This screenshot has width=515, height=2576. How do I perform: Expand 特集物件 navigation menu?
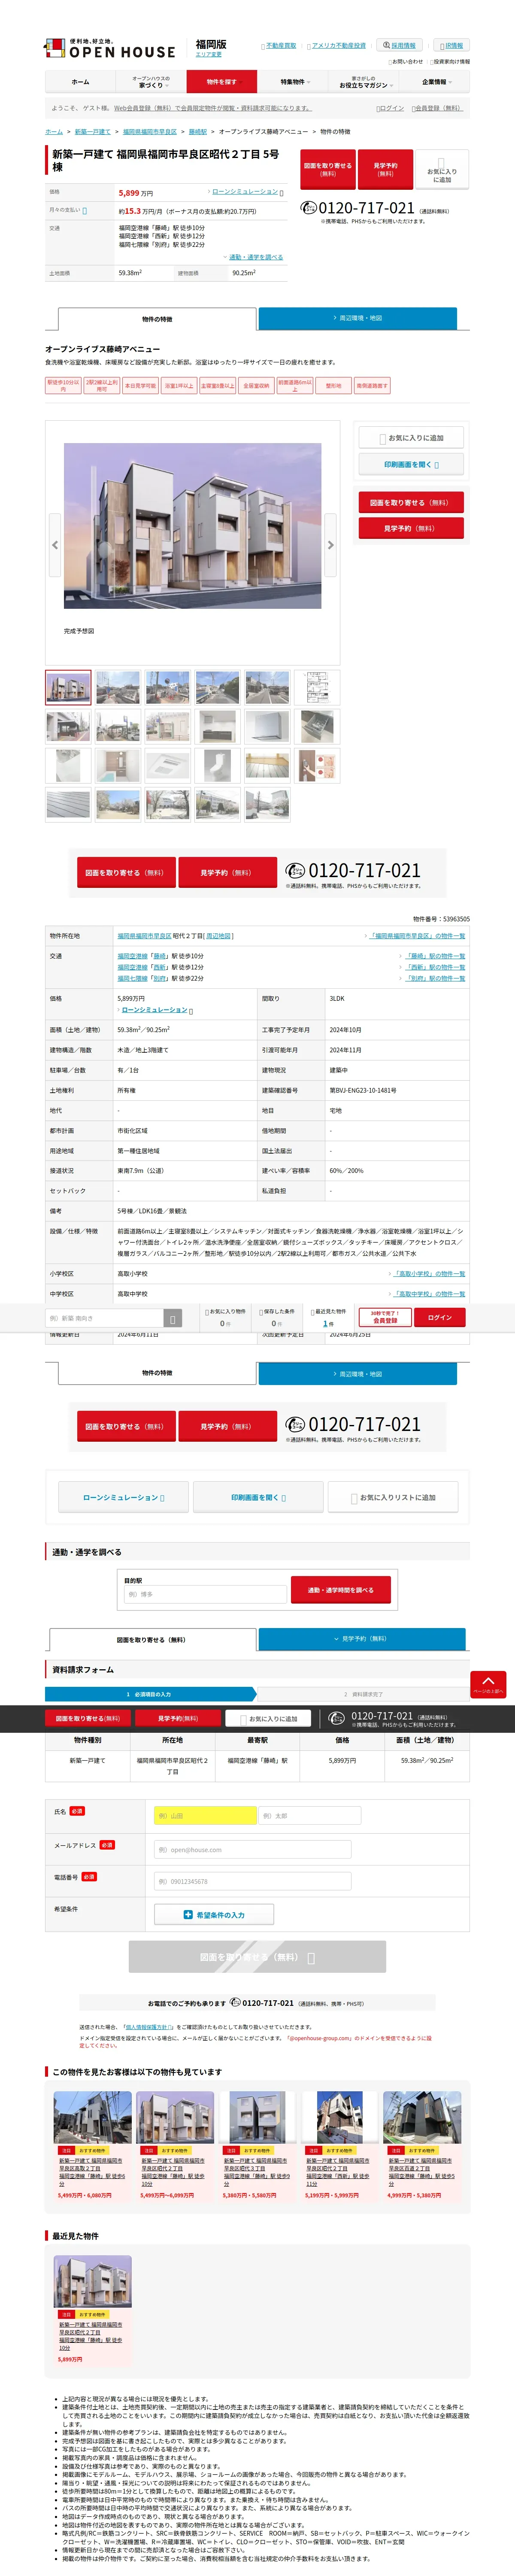pos(293,82)
